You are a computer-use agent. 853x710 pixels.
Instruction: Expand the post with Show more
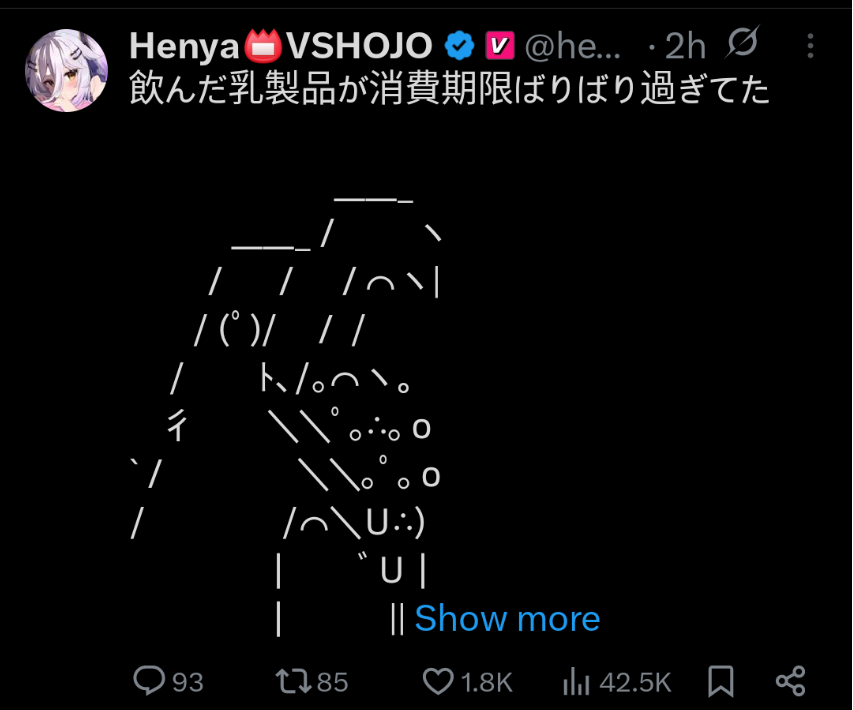pyautogui.click(x=507, y=619)
